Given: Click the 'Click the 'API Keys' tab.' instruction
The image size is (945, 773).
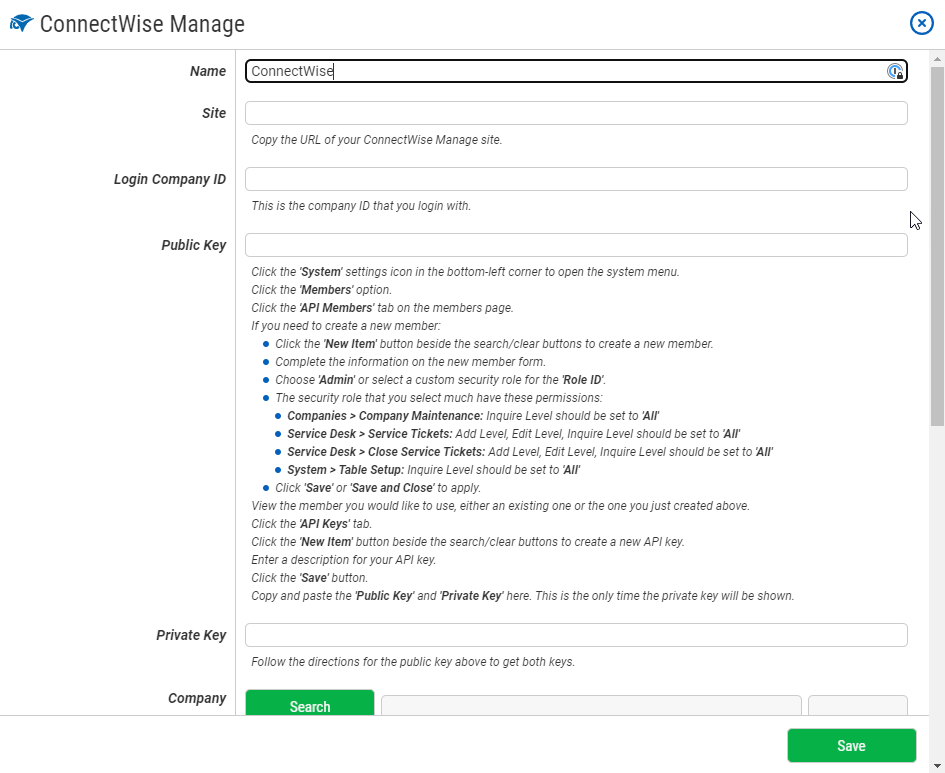Looking at the screenshot, I should tap(311, 524).
